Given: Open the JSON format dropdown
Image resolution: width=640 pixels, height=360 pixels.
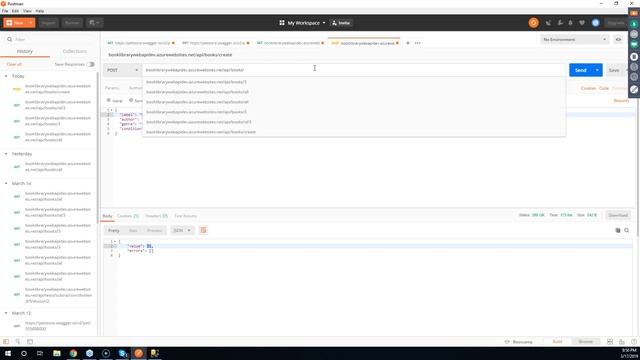Looking at the screenshot, I should (x=182, y=231).
